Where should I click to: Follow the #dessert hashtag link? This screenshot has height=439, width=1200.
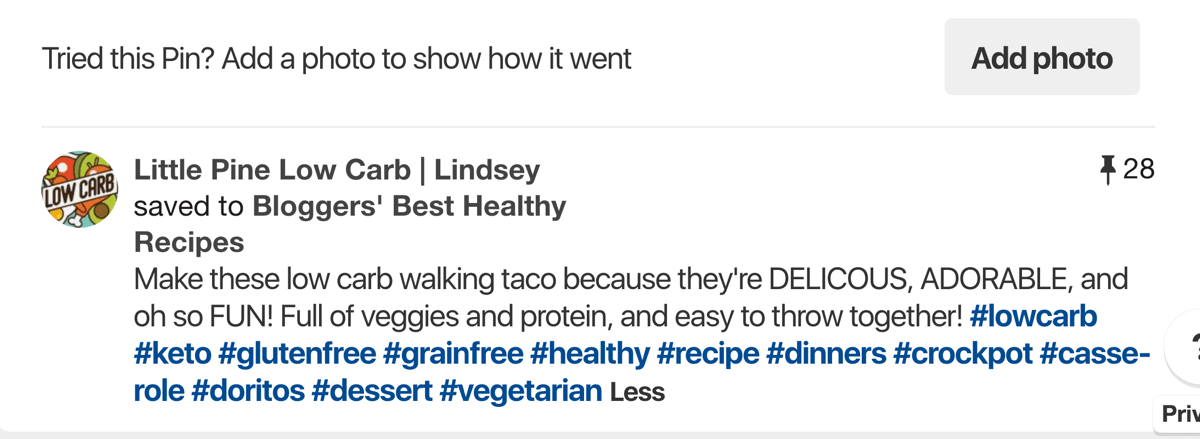tap(371, 390)
